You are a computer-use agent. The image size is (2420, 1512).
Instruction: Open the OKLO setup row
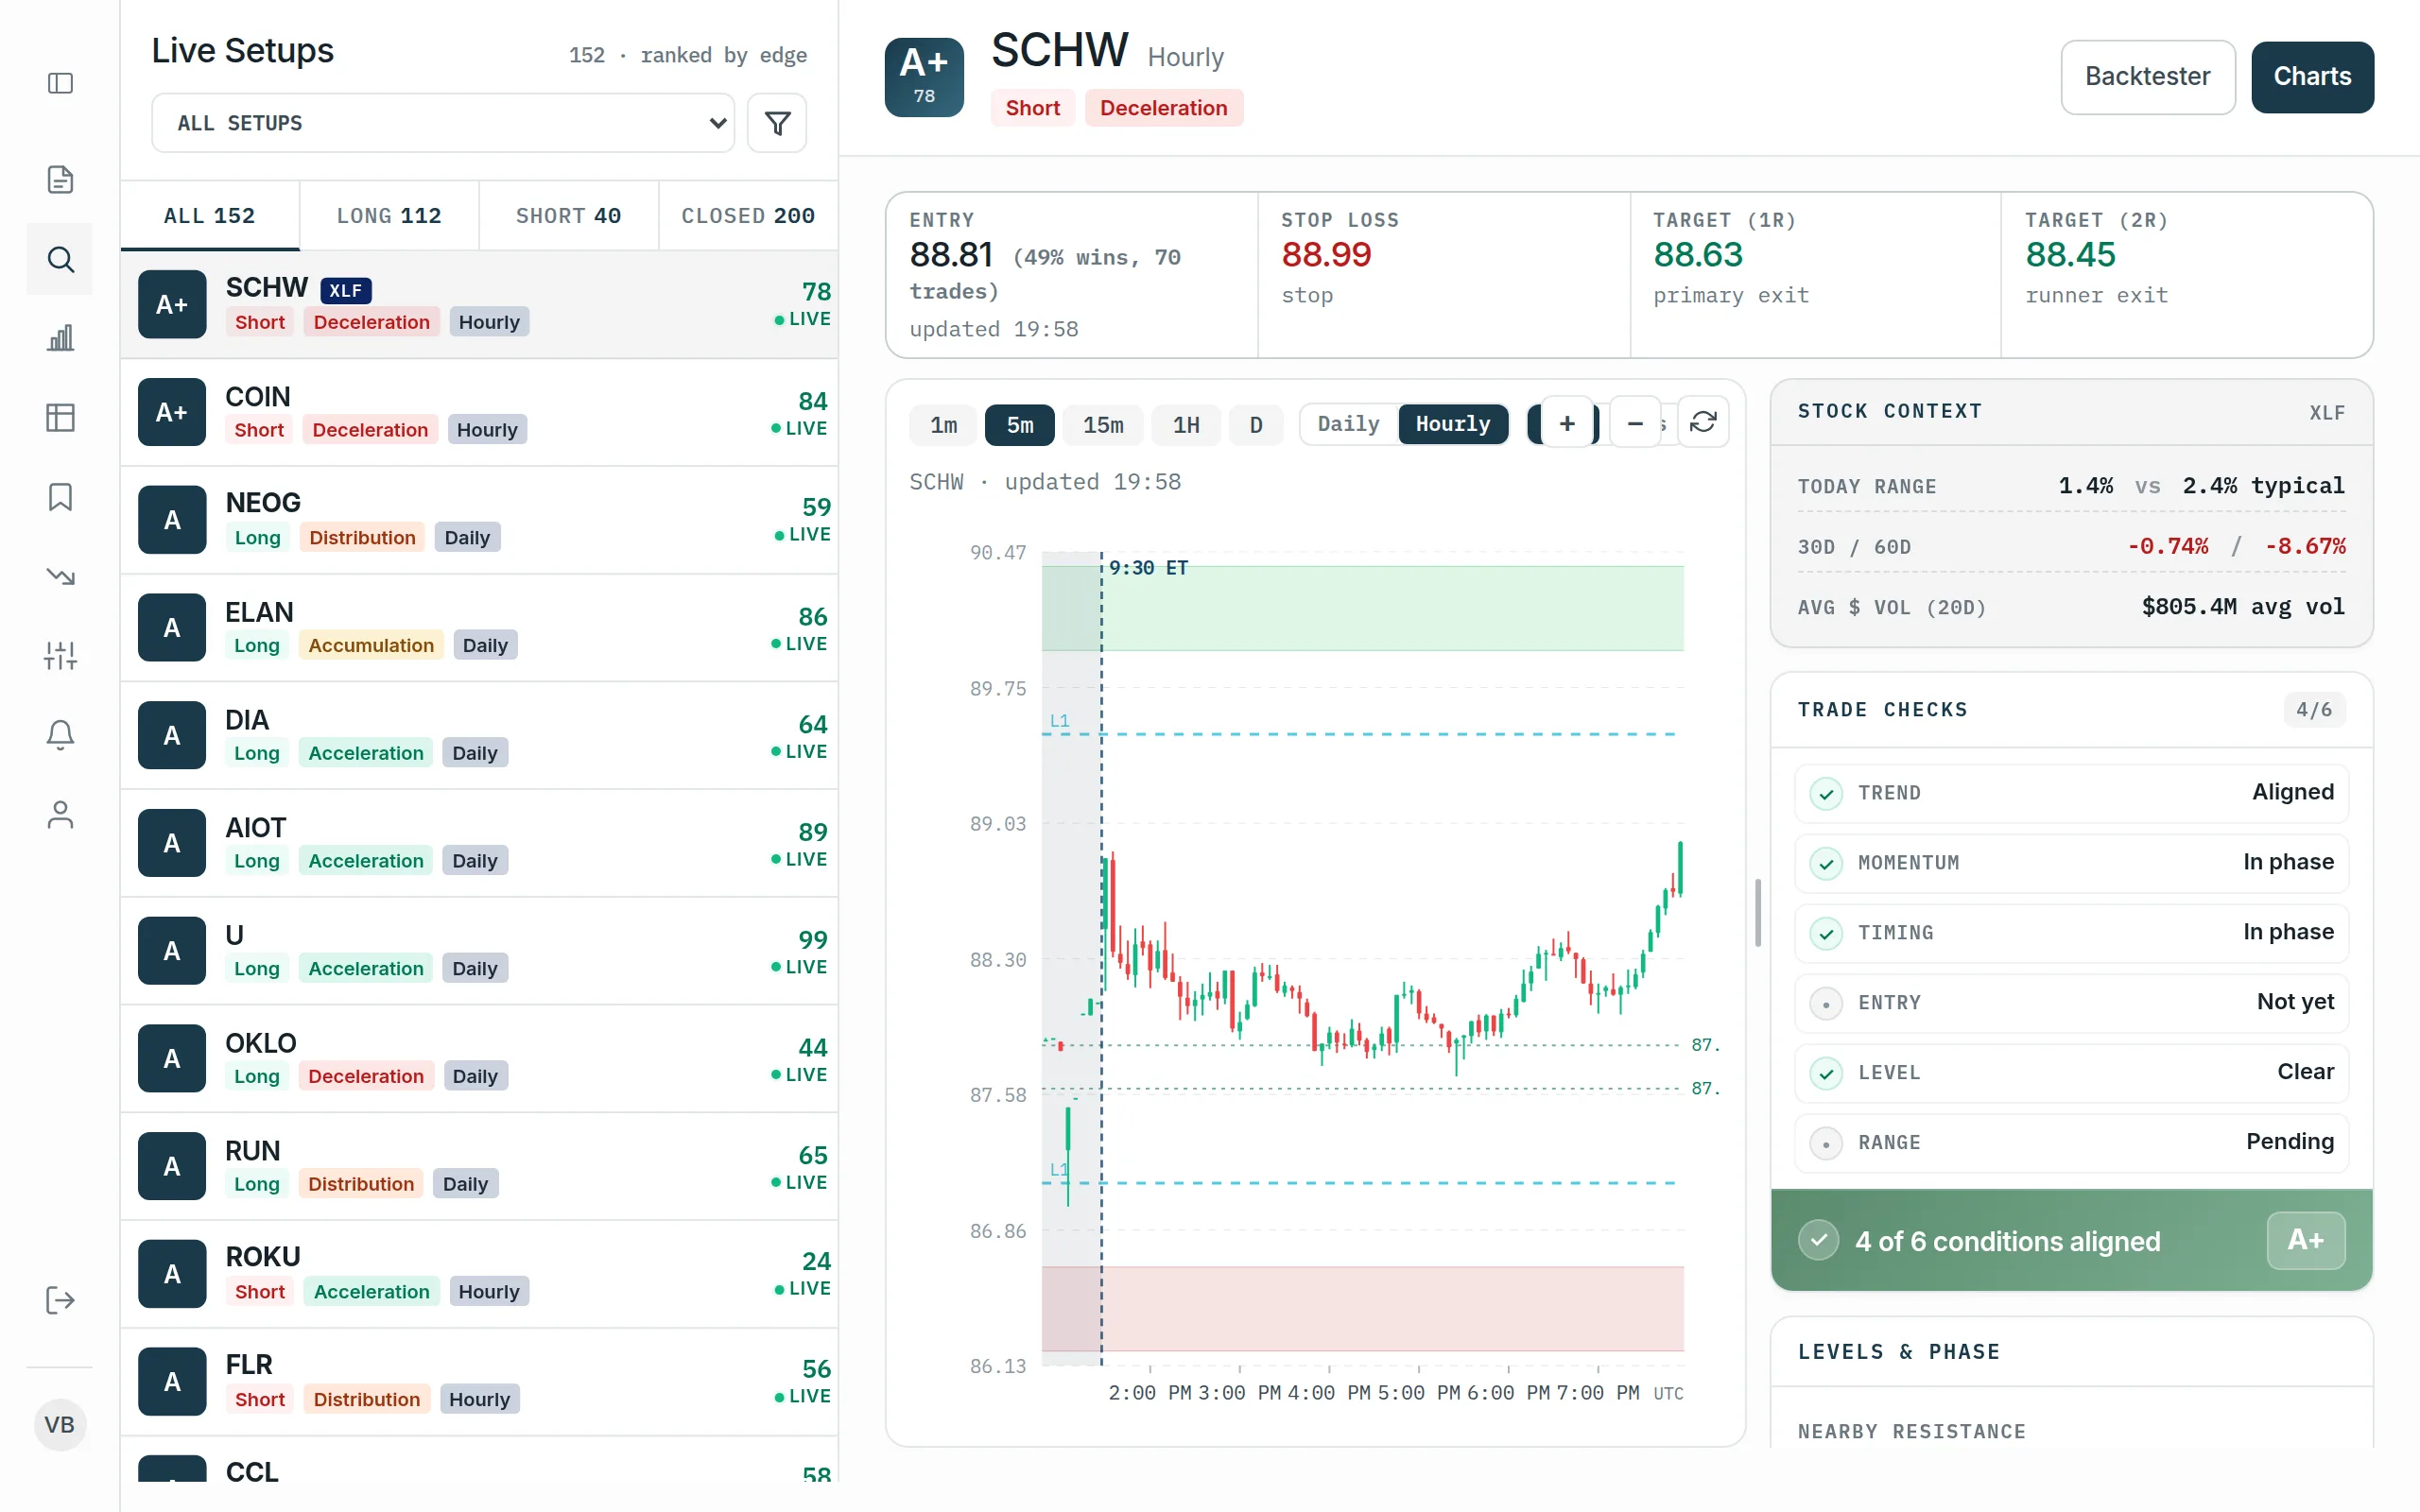(479, 1059)
